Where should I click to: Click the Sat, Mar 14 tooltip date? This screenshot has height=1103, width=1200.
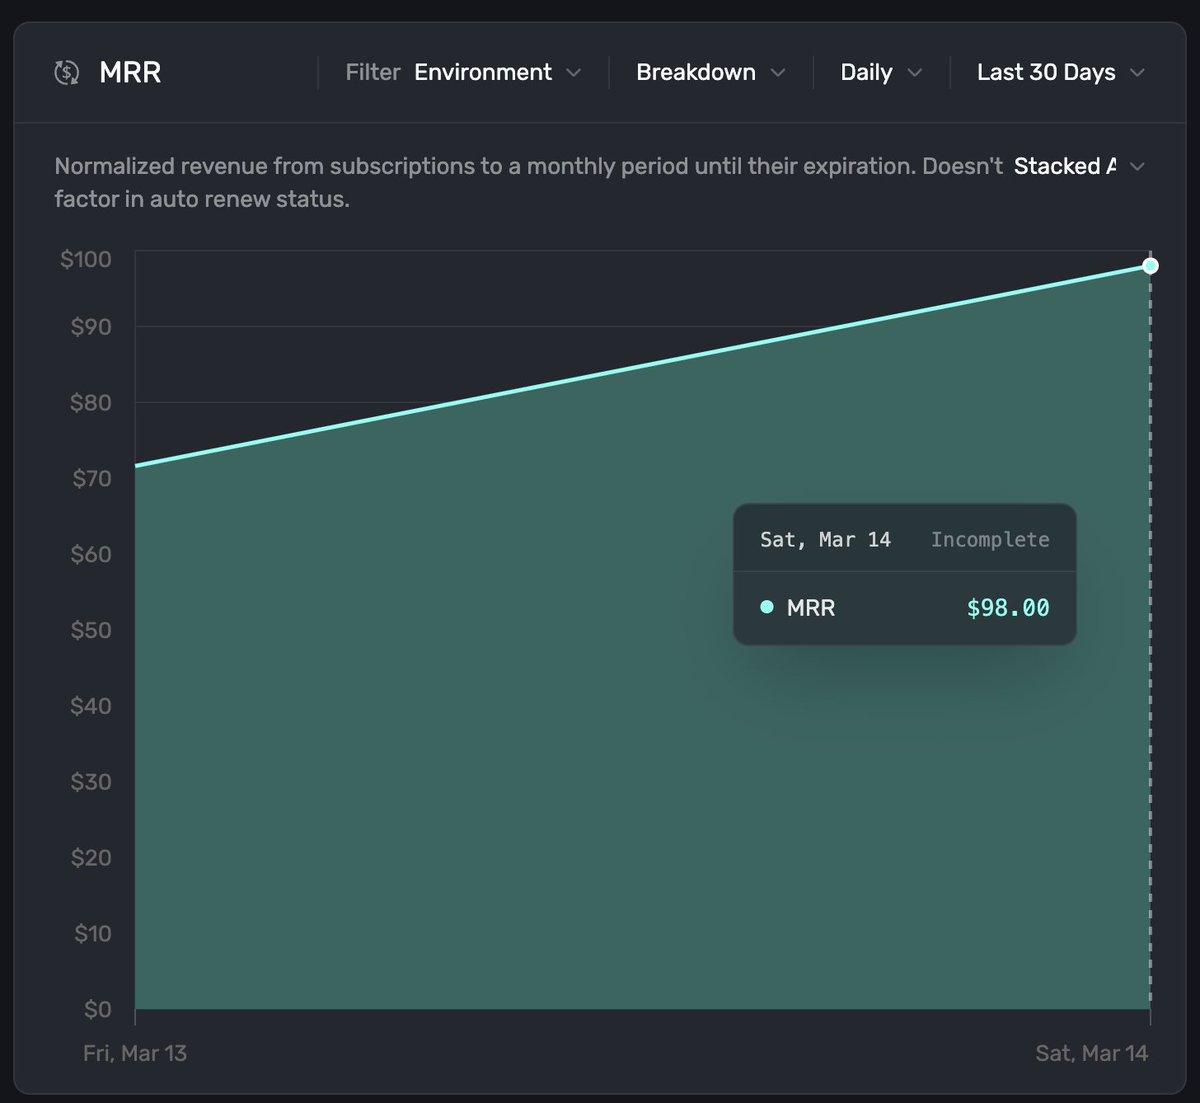[x=825, y=540]
